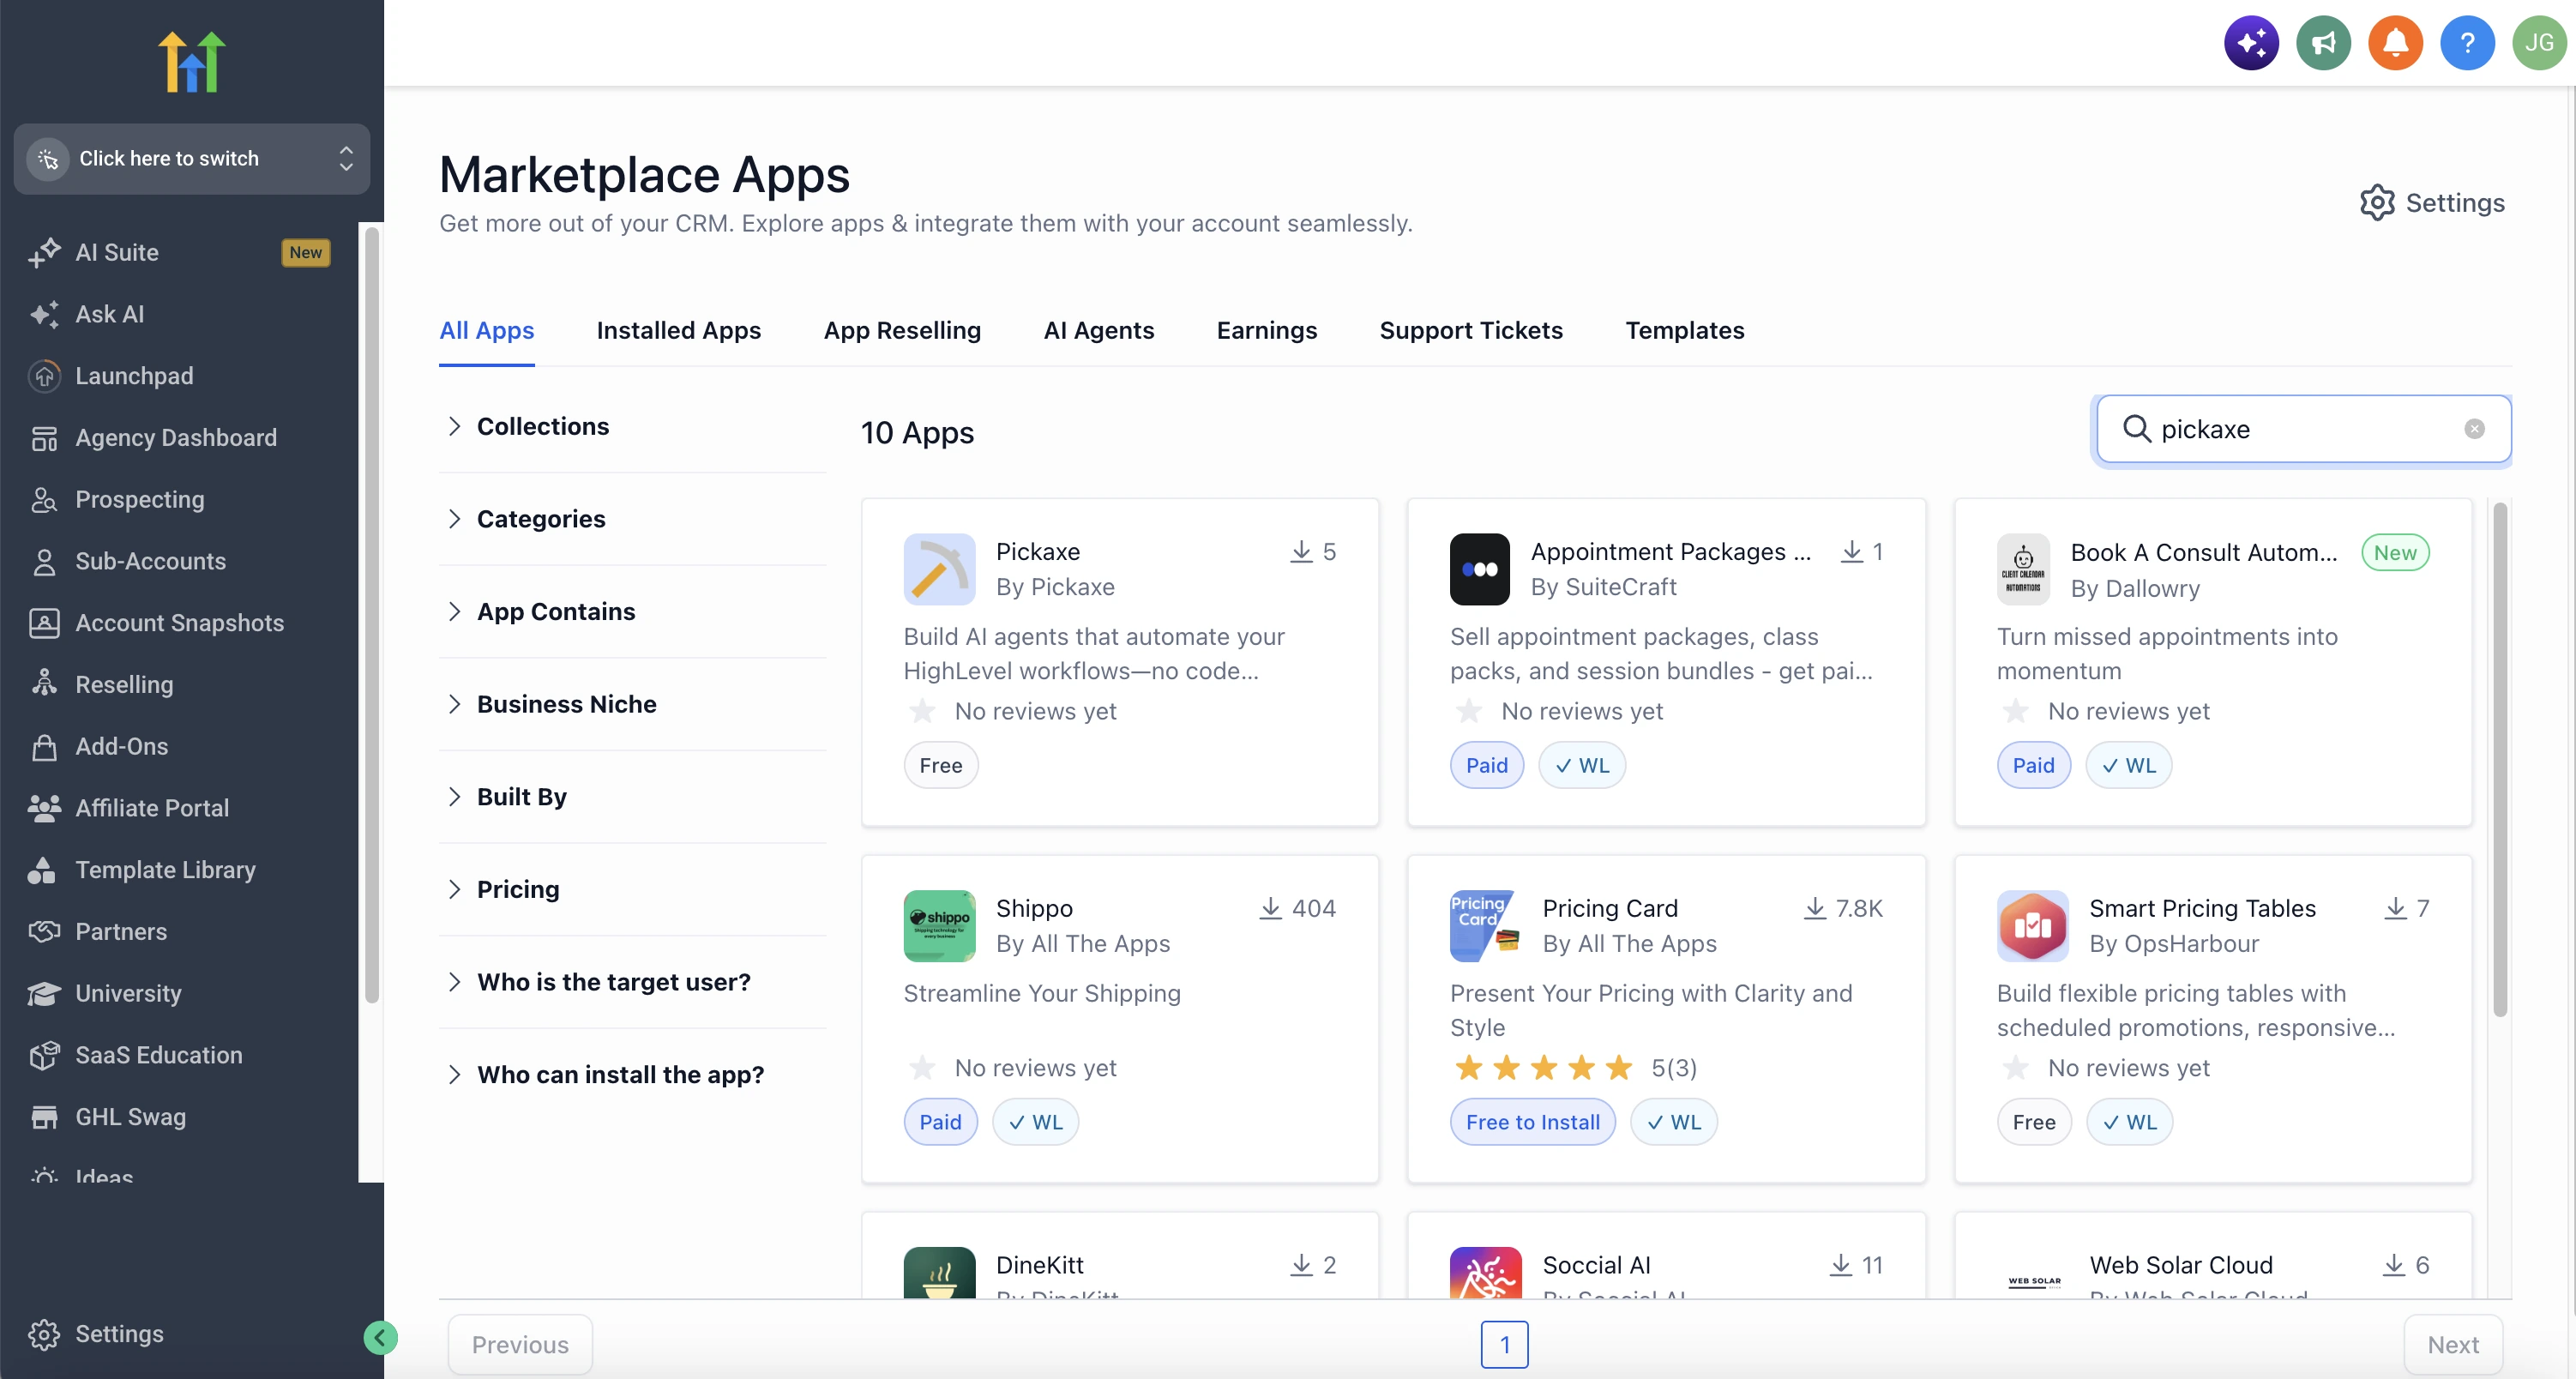The height and width of the screenshot is (1379, 2576).
Task: Switch to the All Apps tab
Action: point(486,330)
